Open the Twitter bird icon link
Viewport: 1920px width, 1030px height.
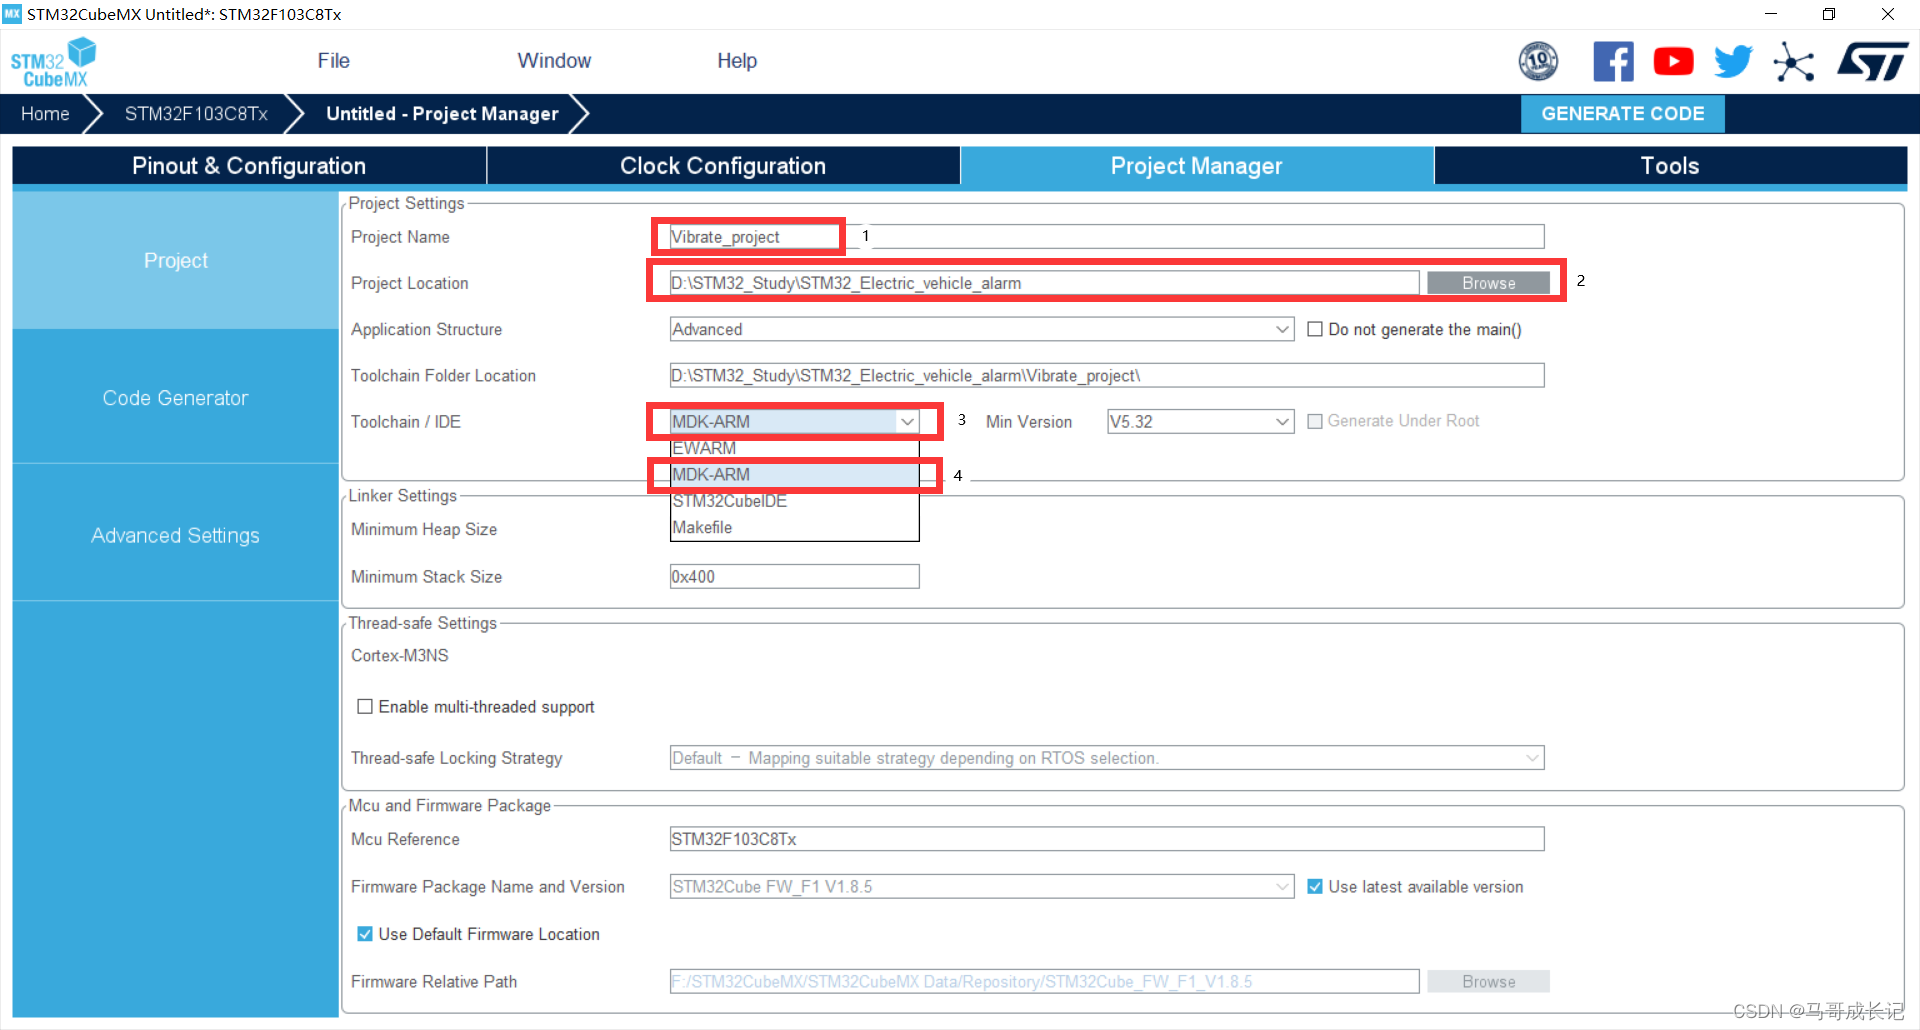pos(1733,61)
